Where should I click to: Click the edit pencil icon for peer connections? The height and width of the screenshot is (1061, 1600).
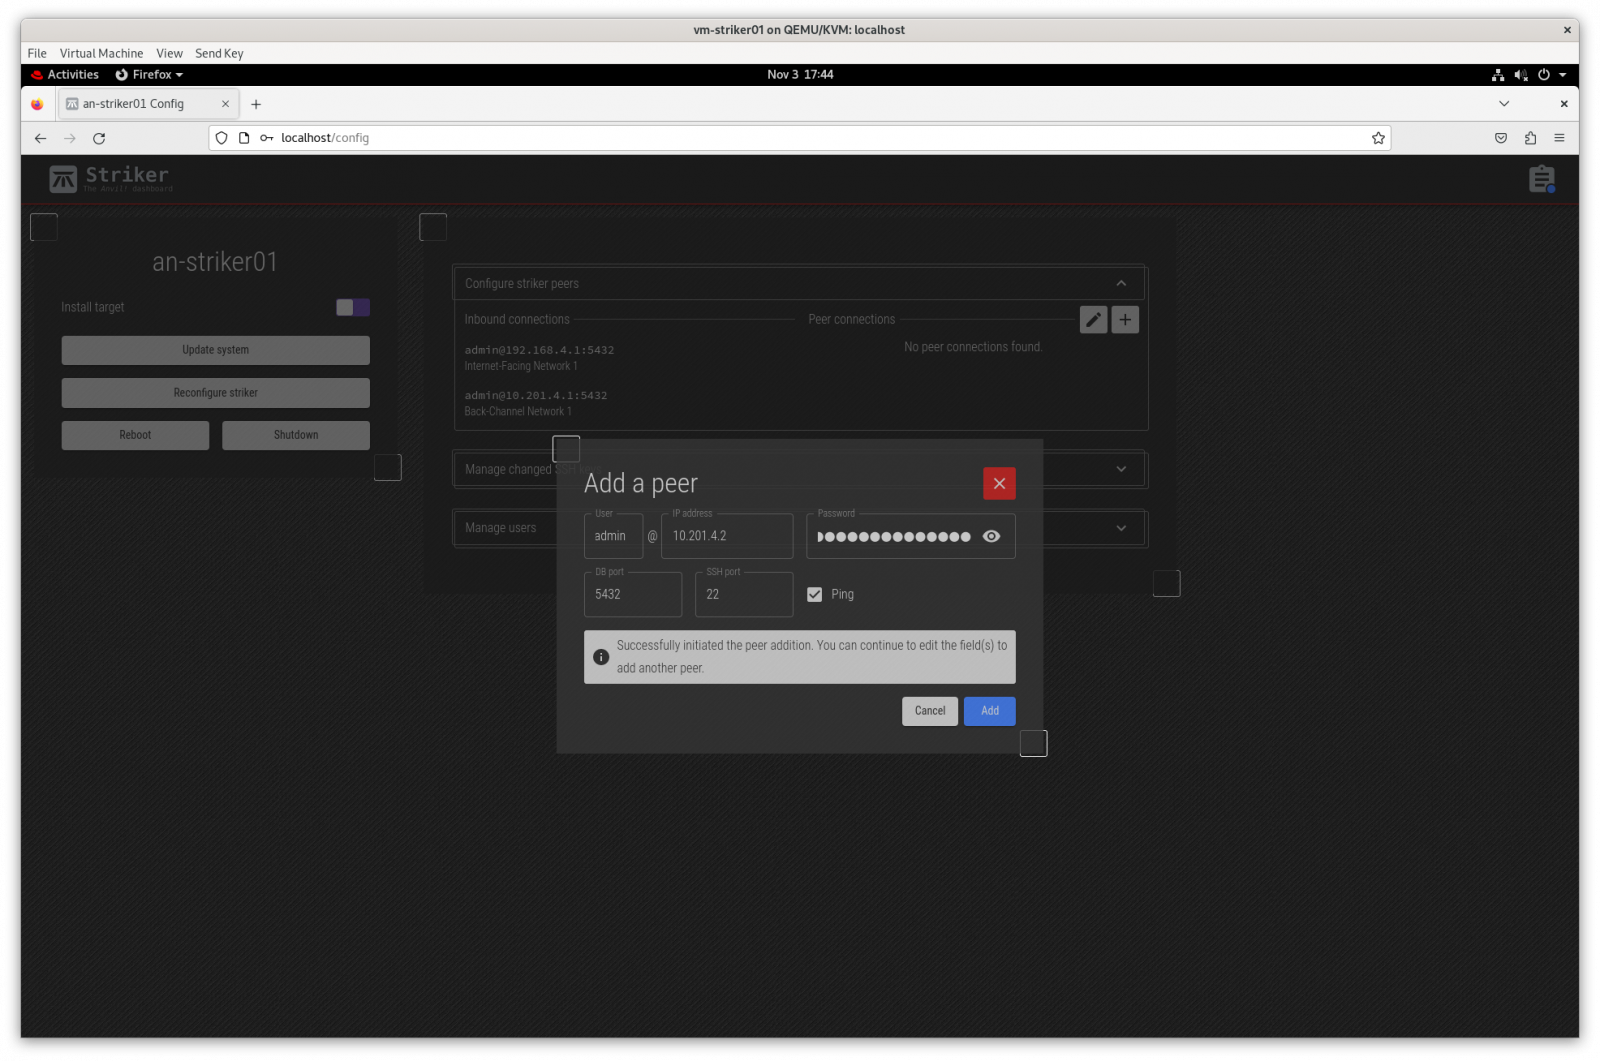(1093, 320)
